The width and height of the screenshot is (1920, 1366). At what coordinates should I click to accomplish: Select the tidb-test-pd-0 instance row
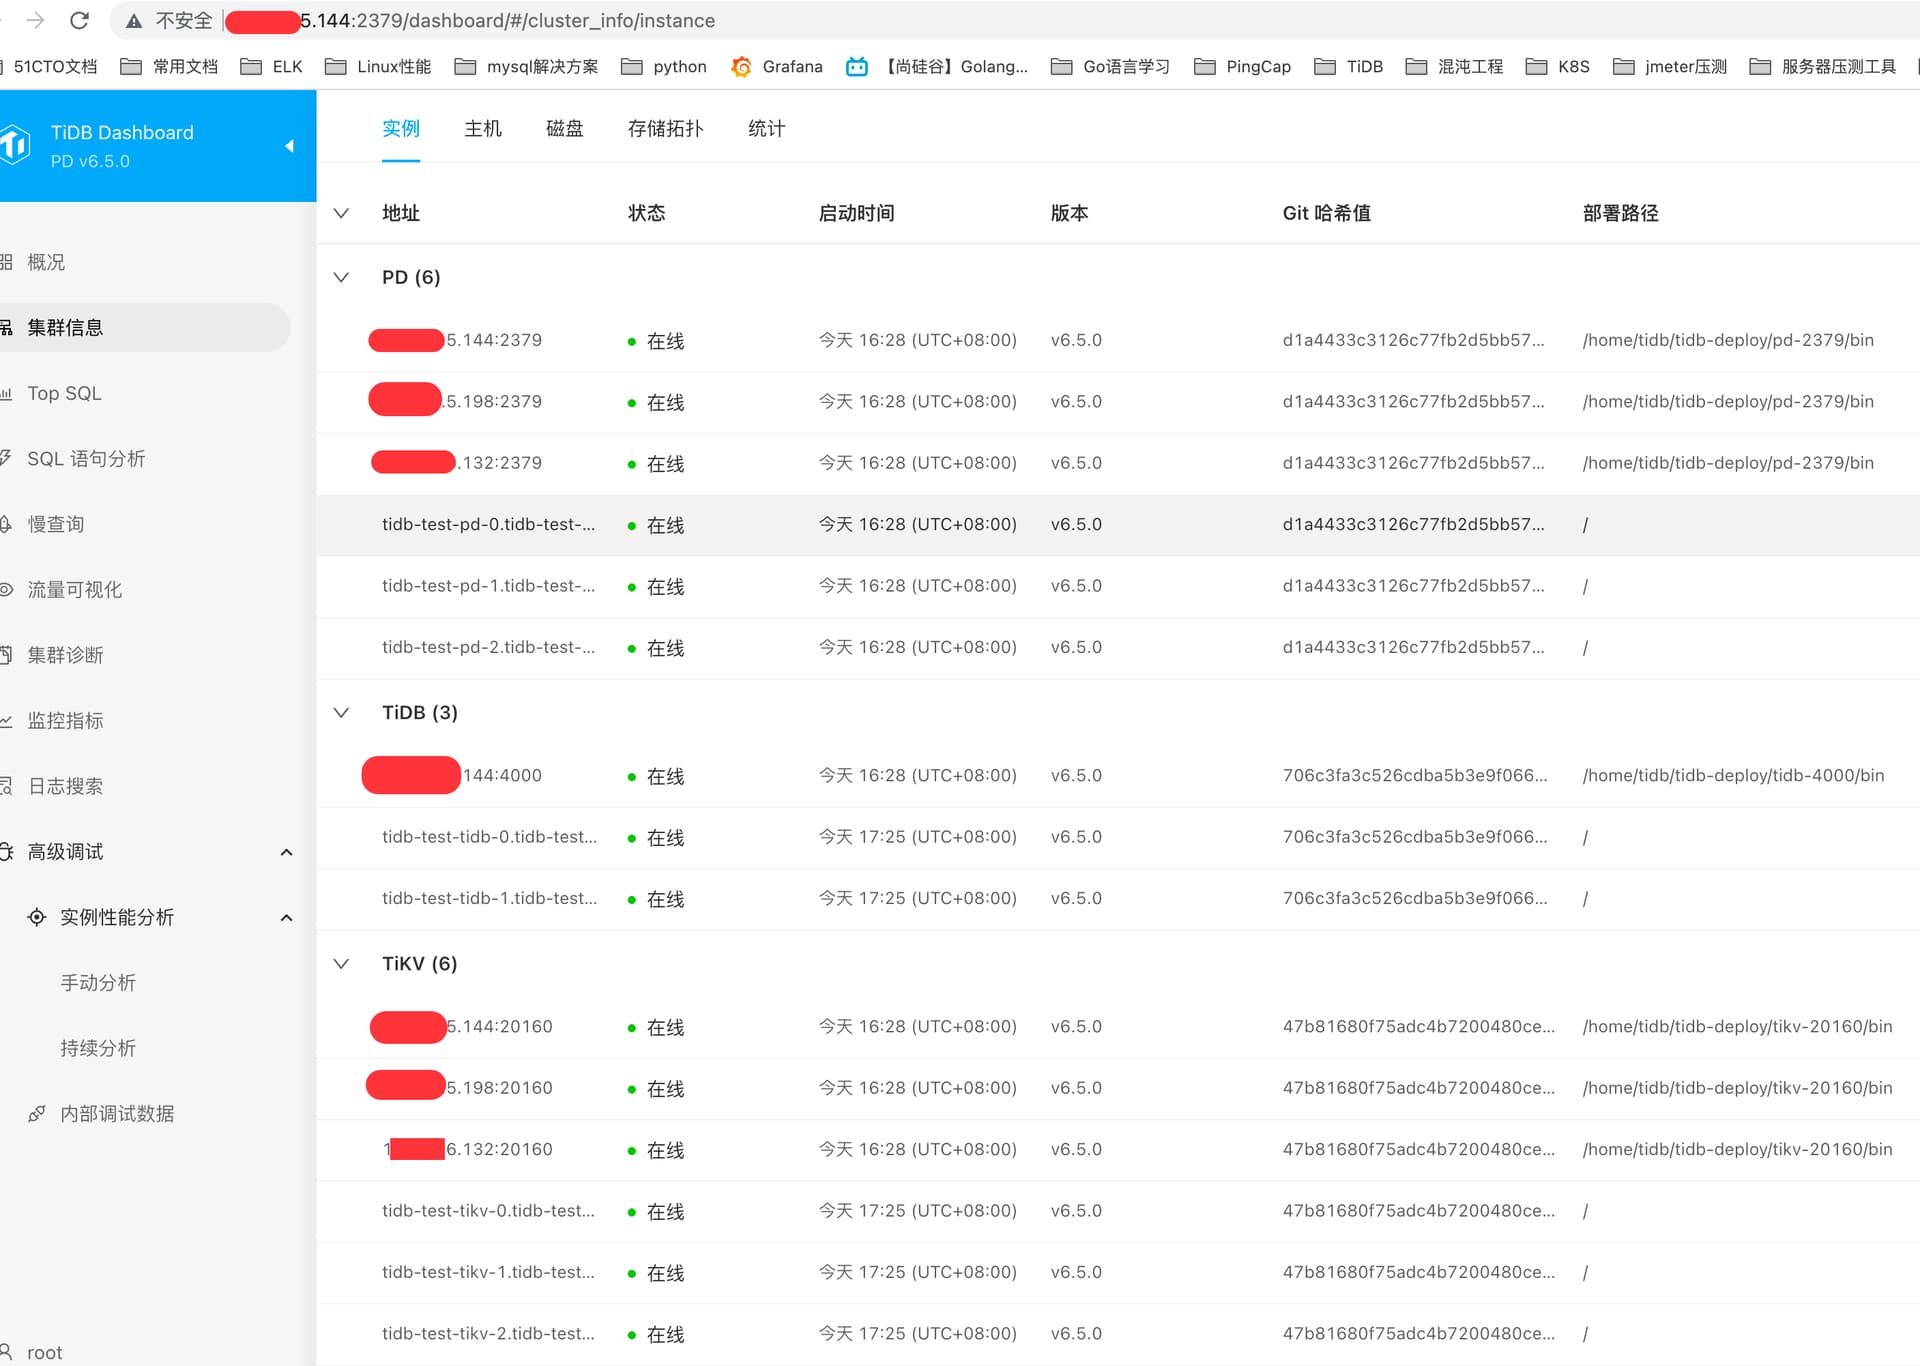coord(488,525)
